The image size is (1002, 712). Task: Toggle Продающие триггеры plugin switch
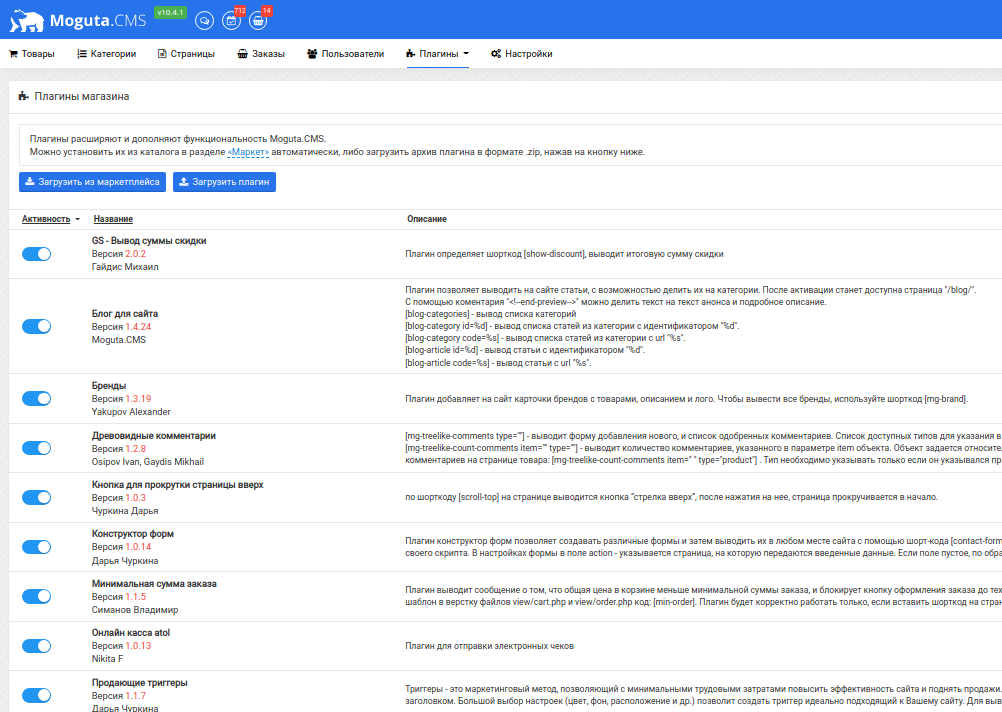click(36, 695)
